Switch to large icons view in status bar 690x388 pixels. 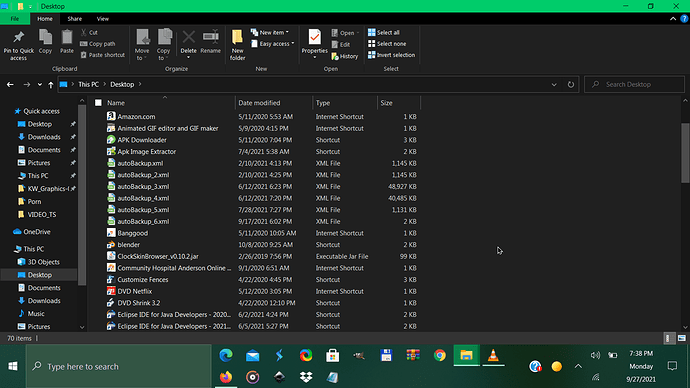point(682,338)
